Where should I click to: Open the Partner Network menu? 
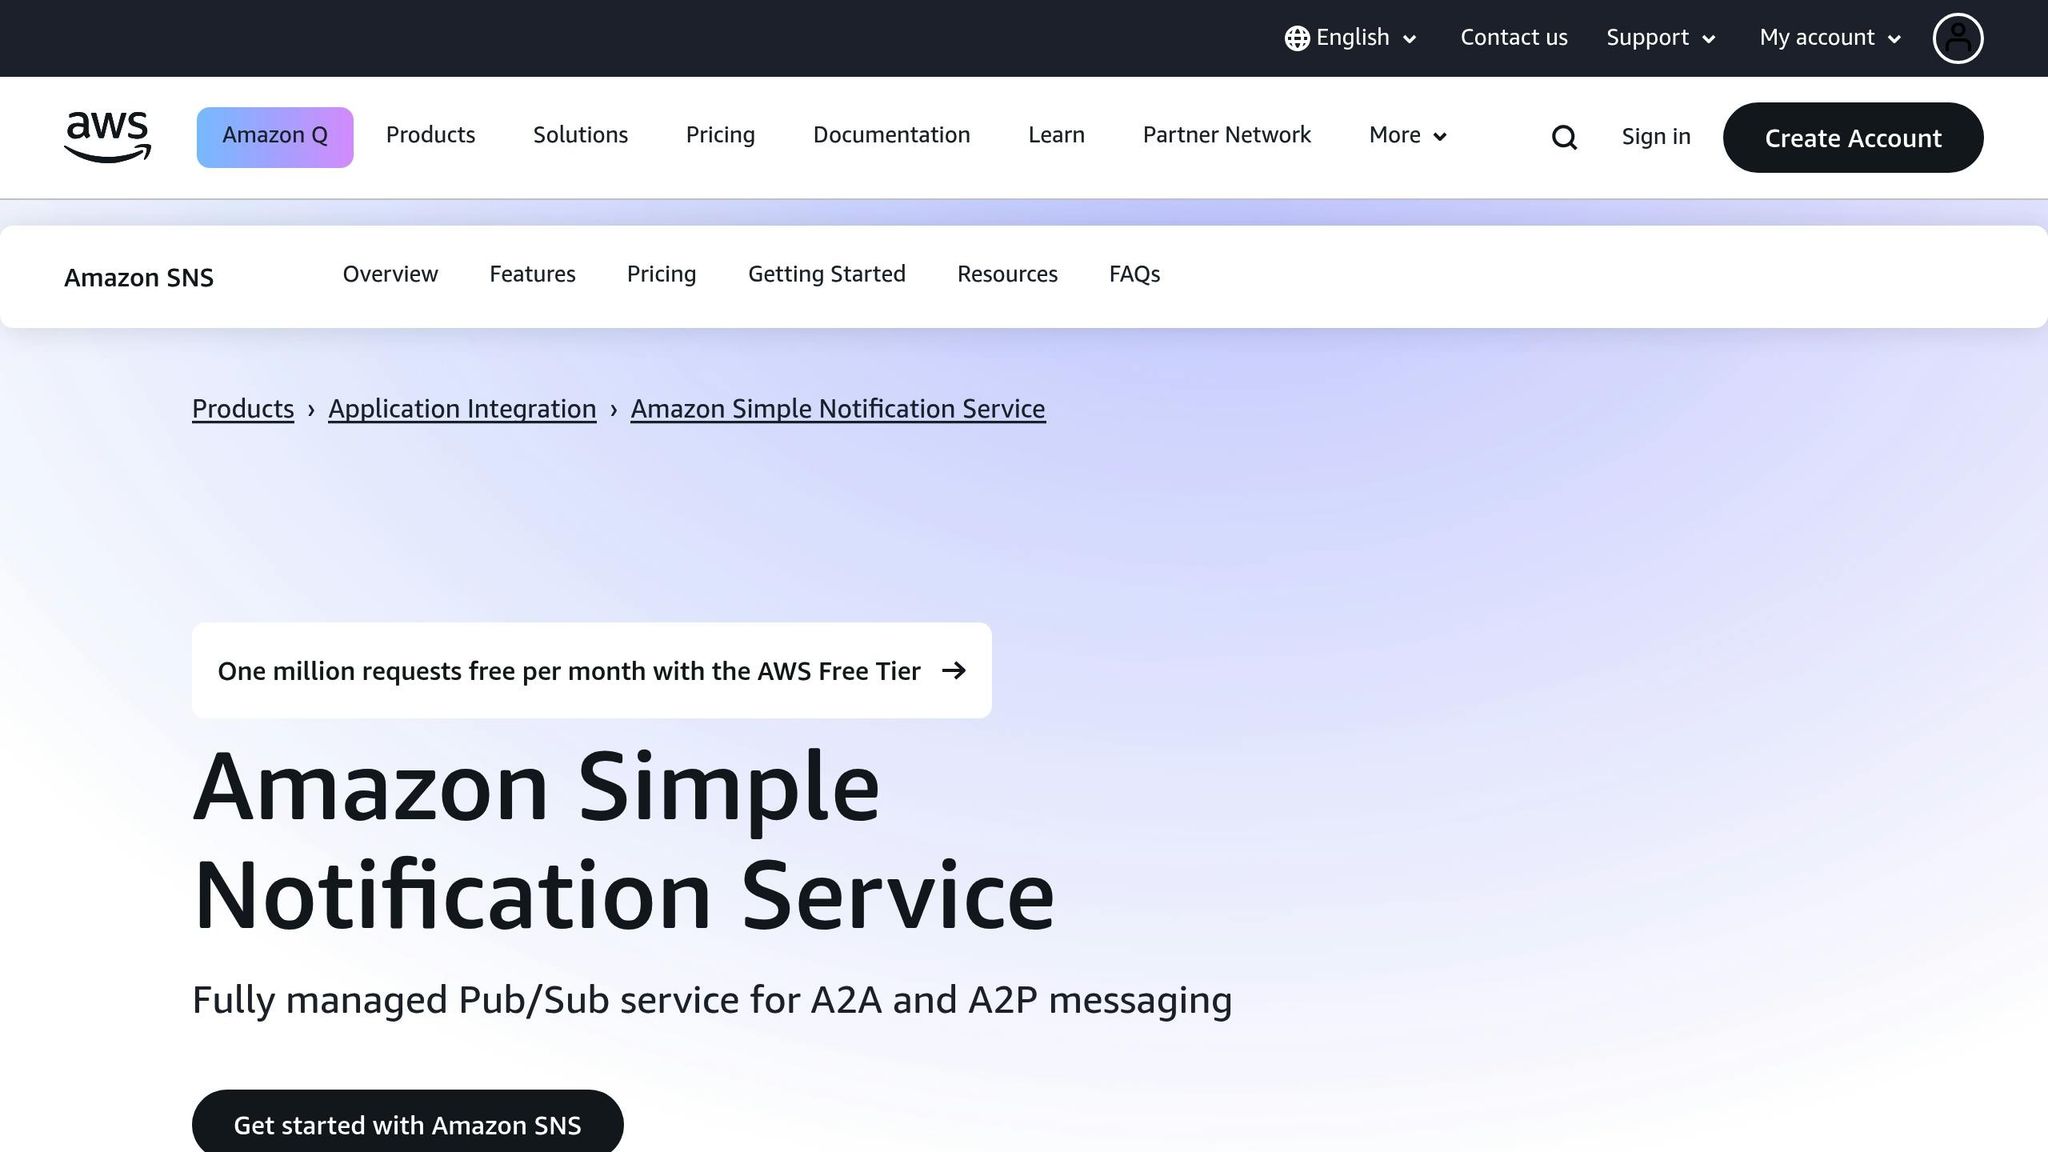pyautogui.click(x=1226, y=135)
